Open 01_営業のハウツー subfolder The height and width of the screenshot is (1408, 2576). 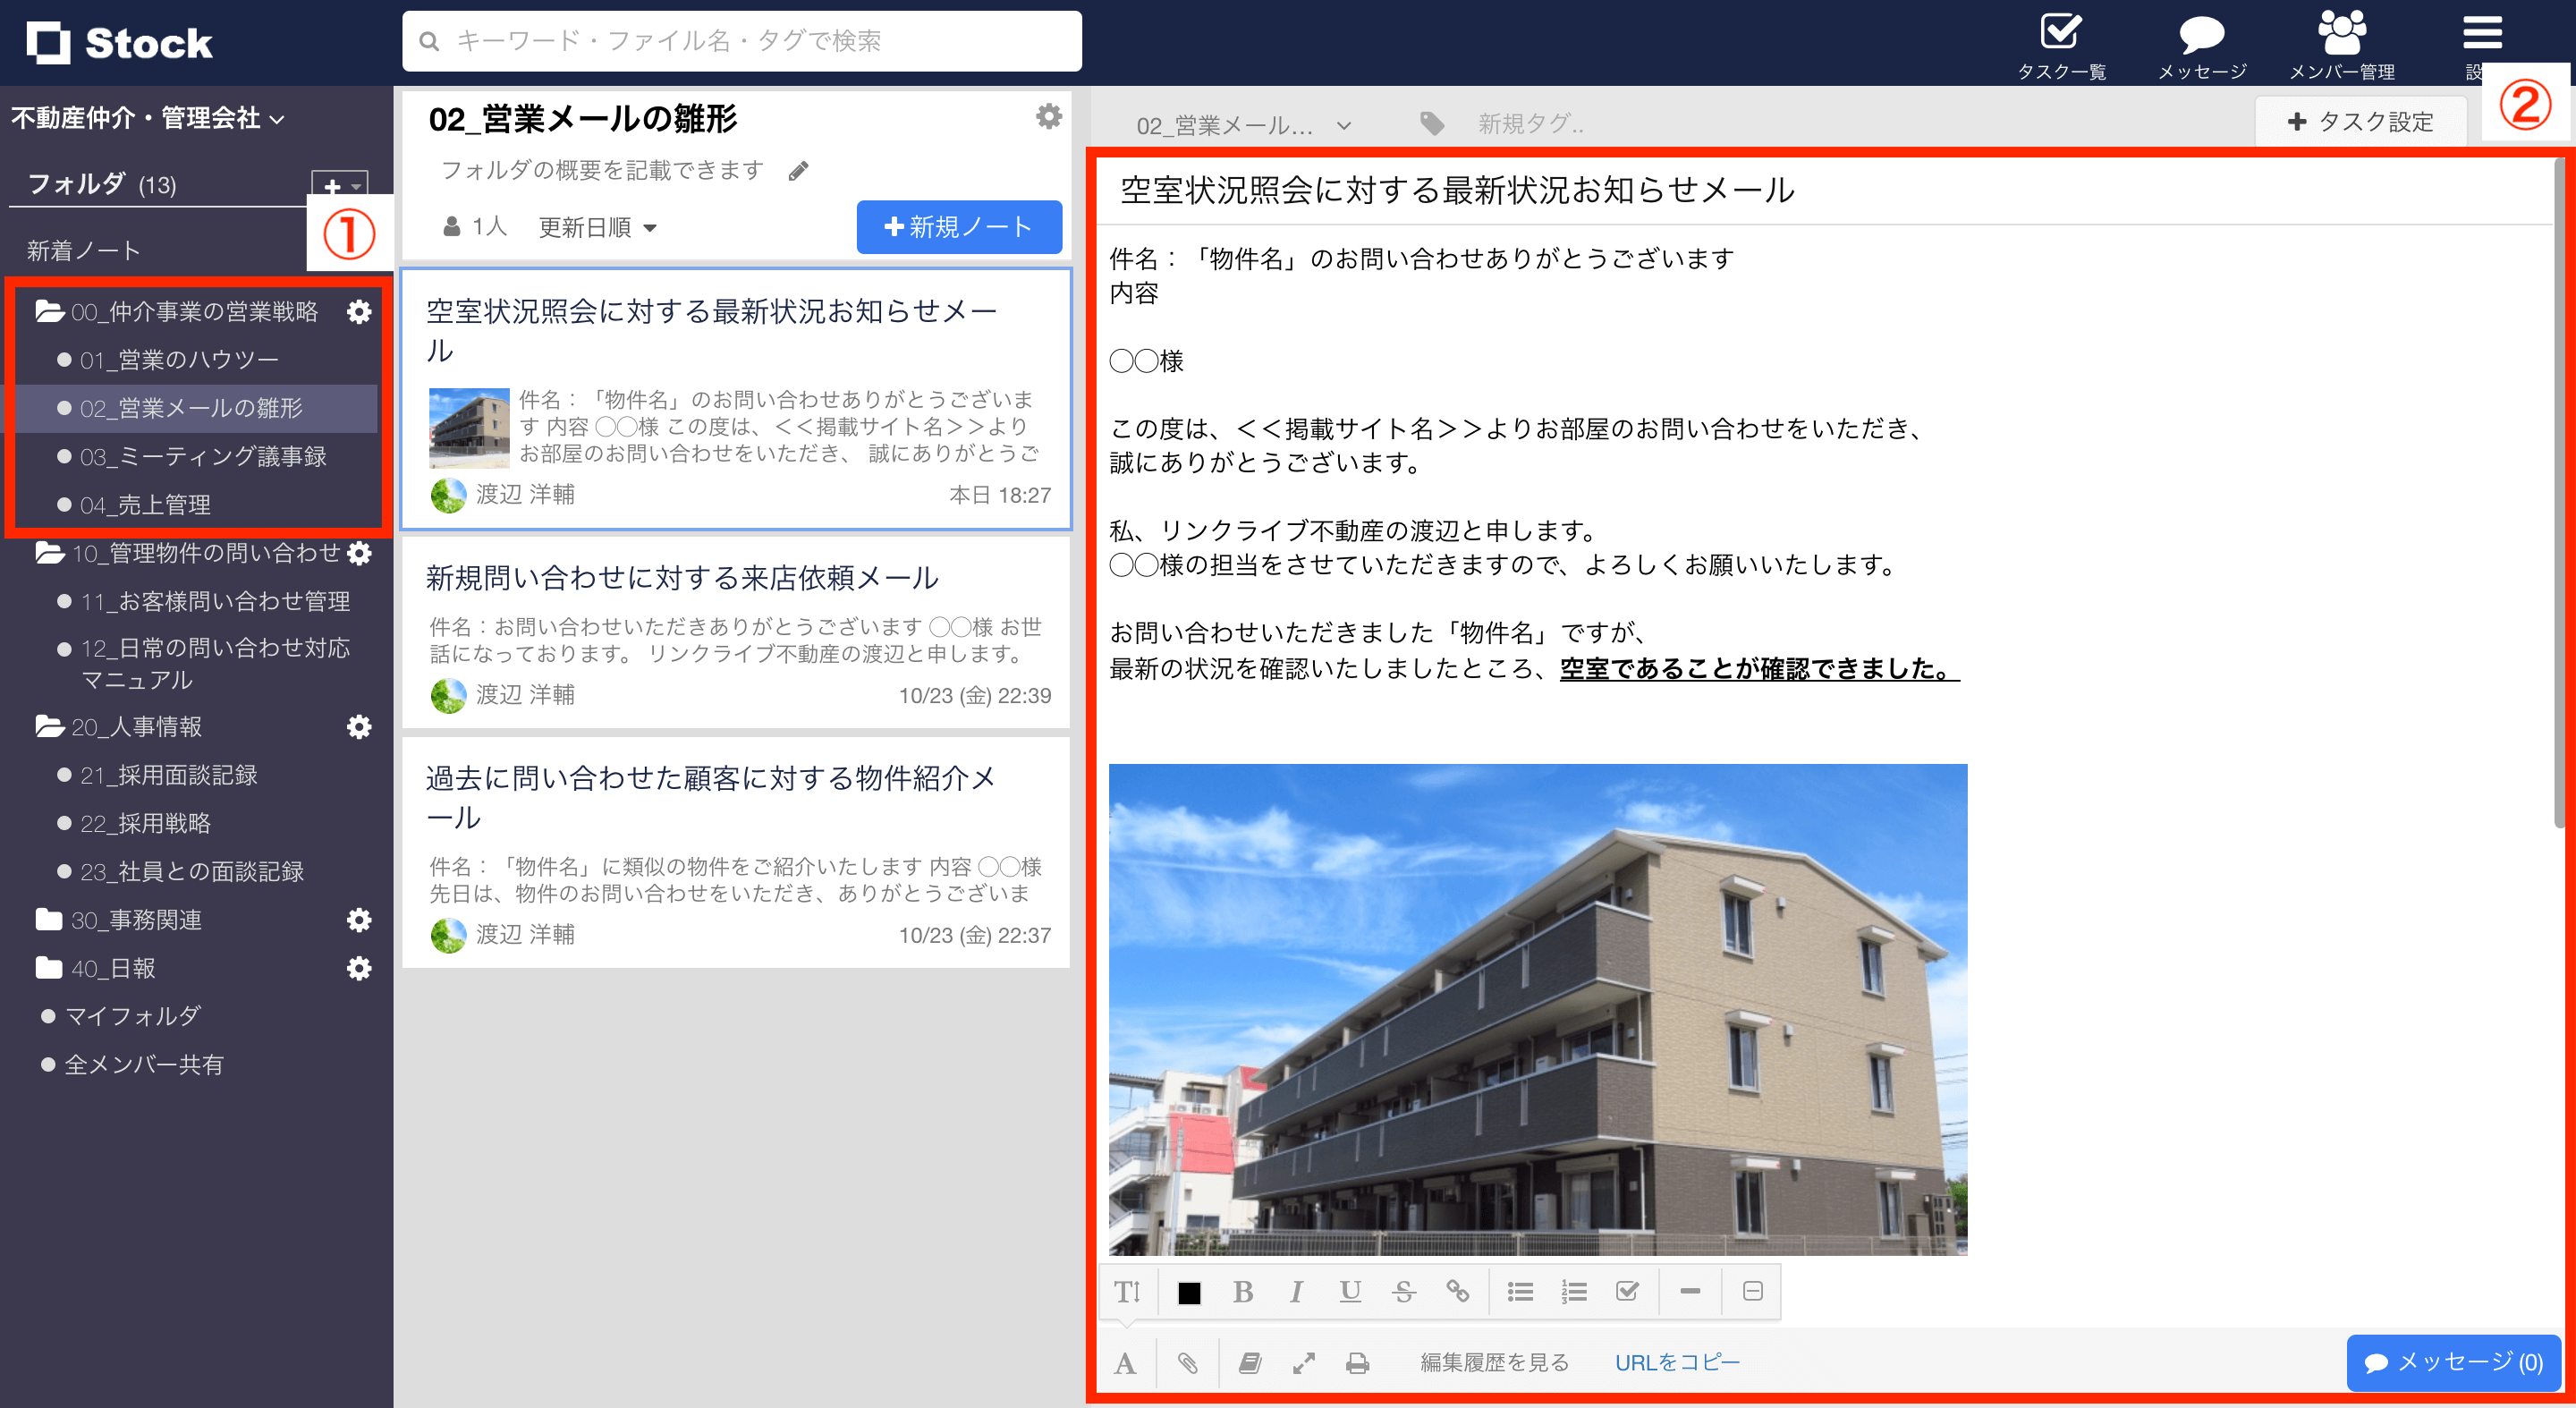point(179,360)
